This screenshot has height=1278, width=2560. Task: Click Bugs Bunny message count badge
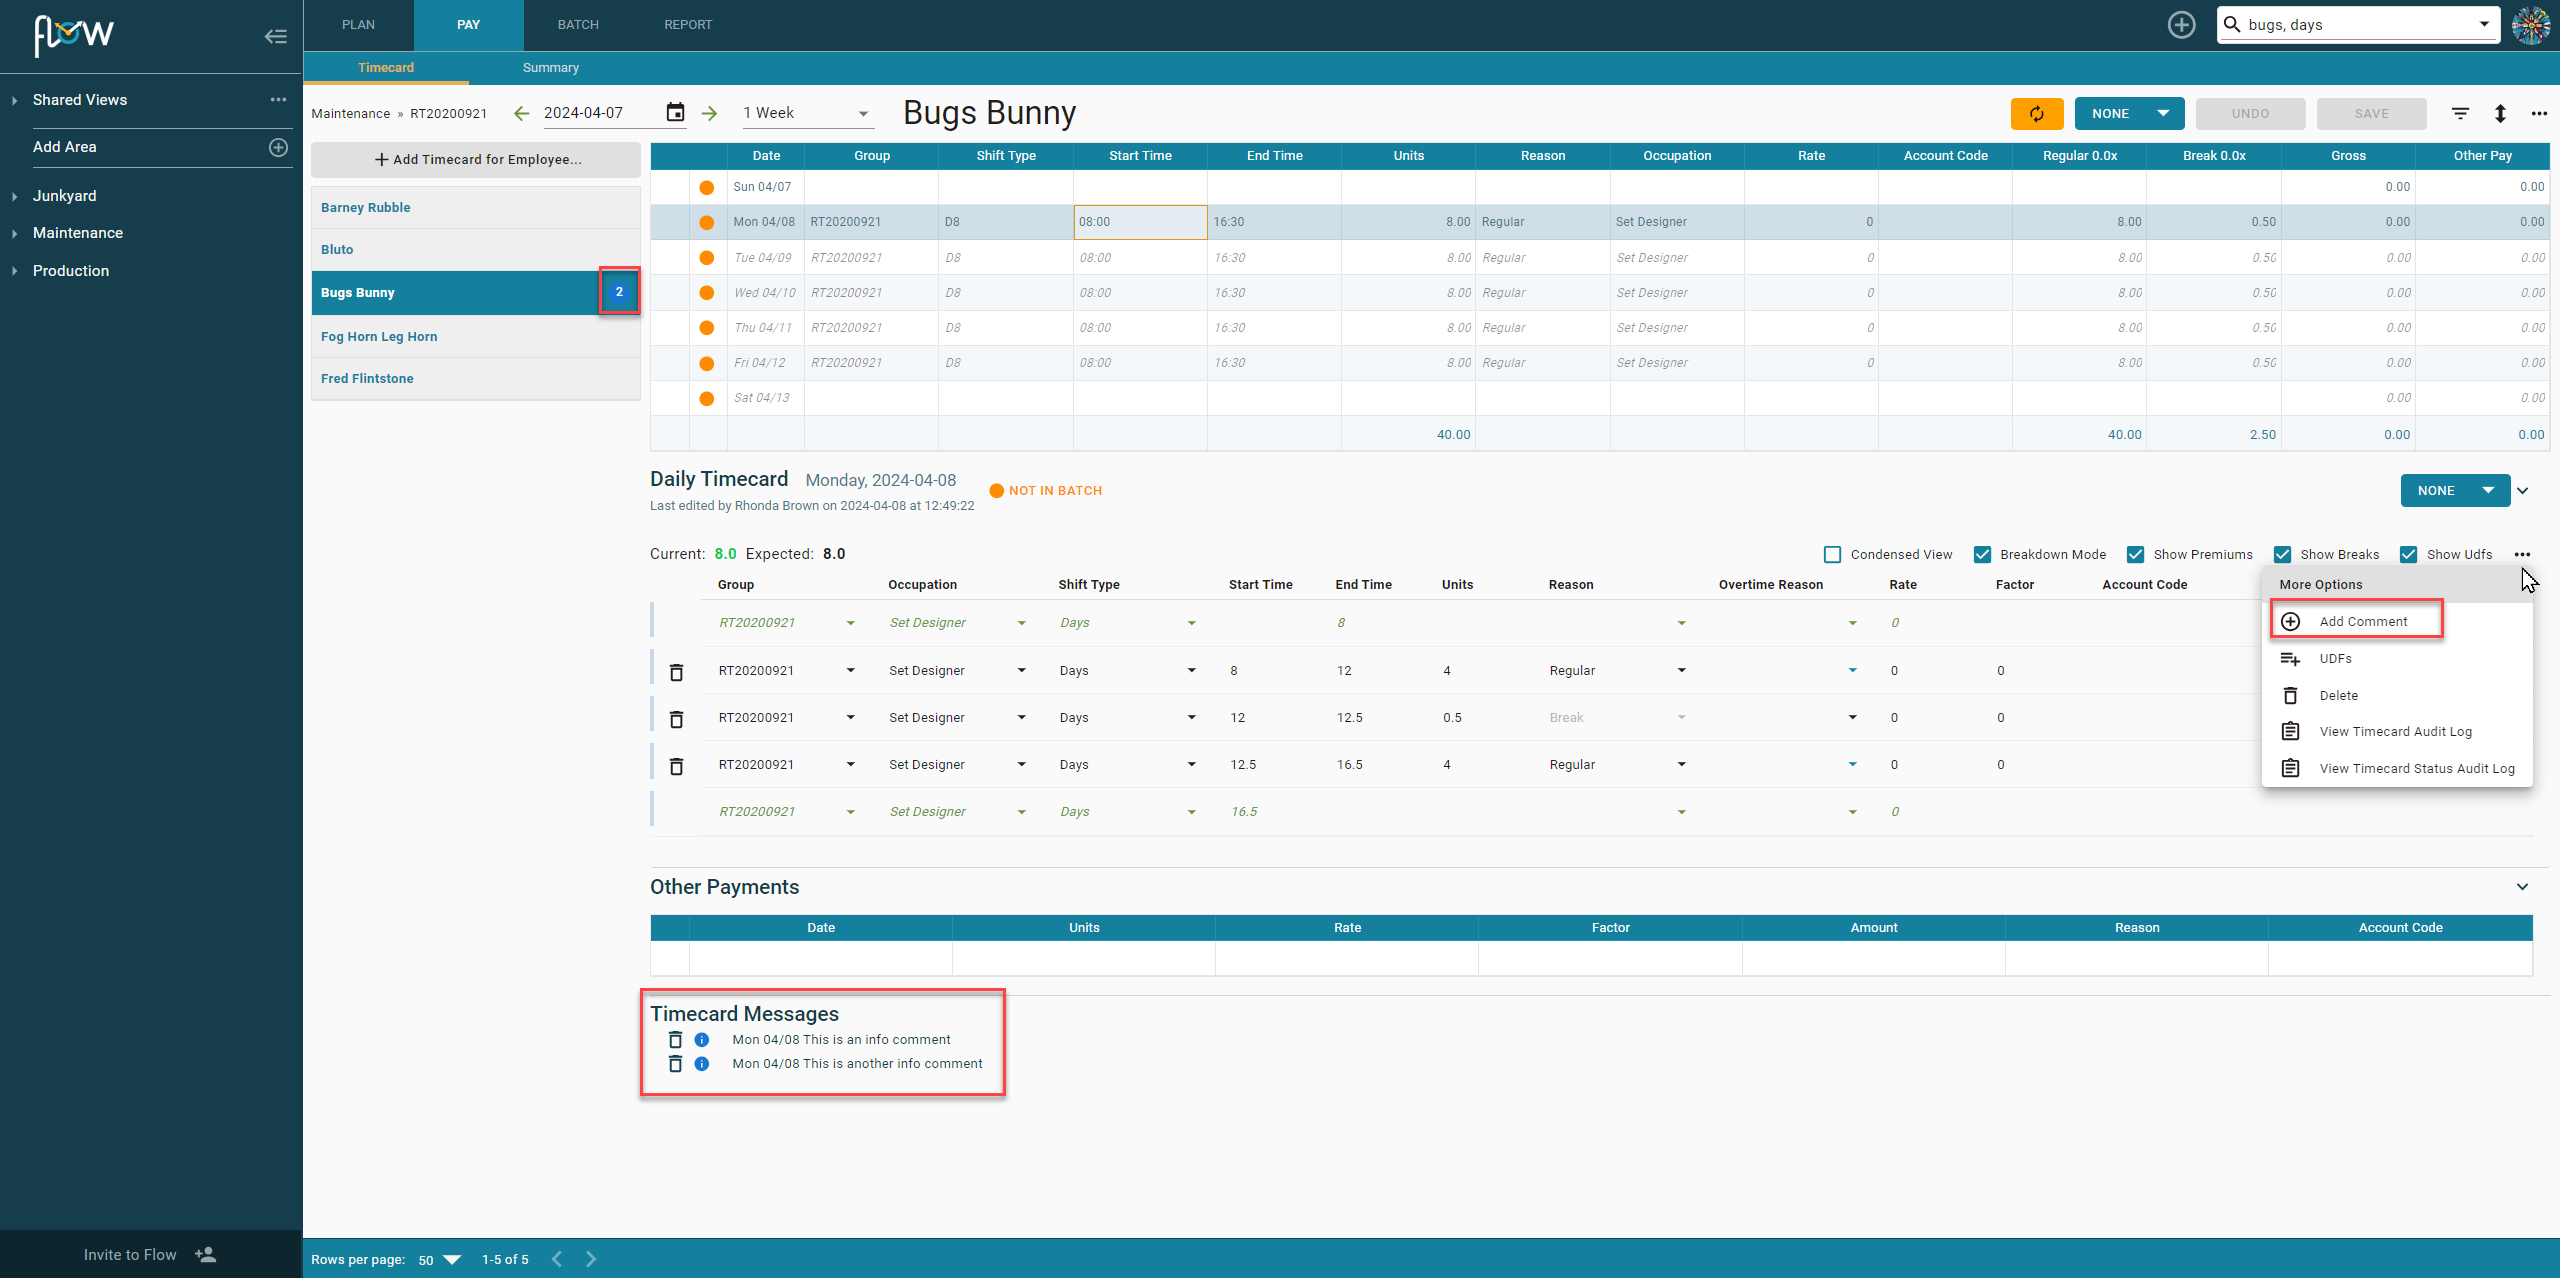tap(619, 292)
